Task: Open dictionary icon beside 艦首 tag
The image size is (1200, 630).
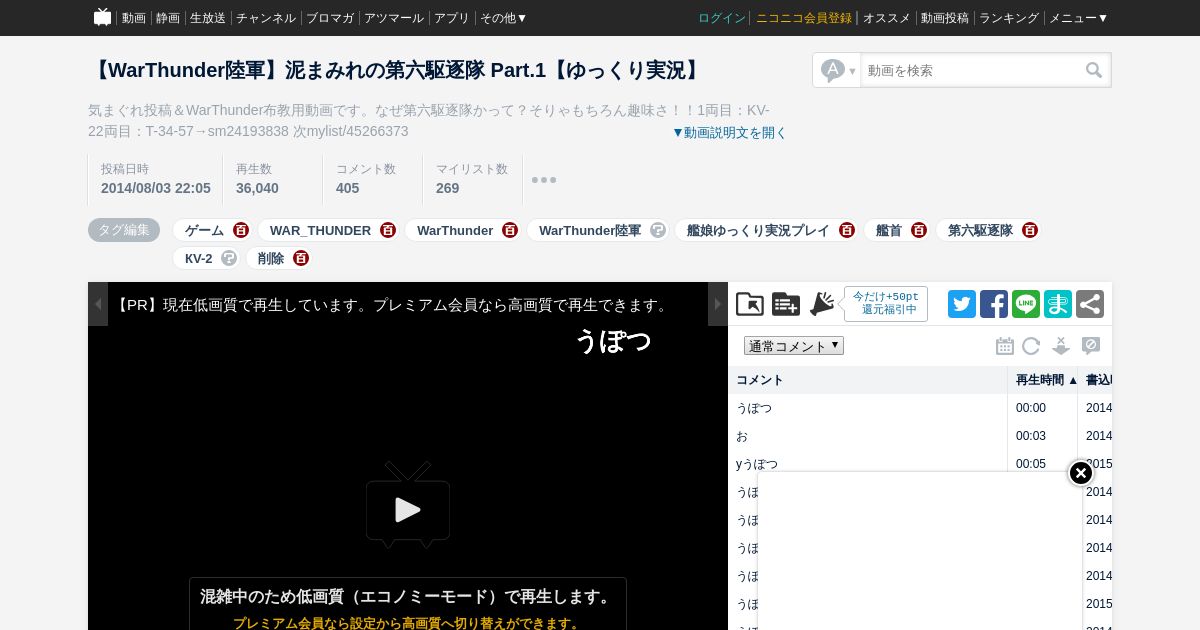Action: [x=919, y=230]
